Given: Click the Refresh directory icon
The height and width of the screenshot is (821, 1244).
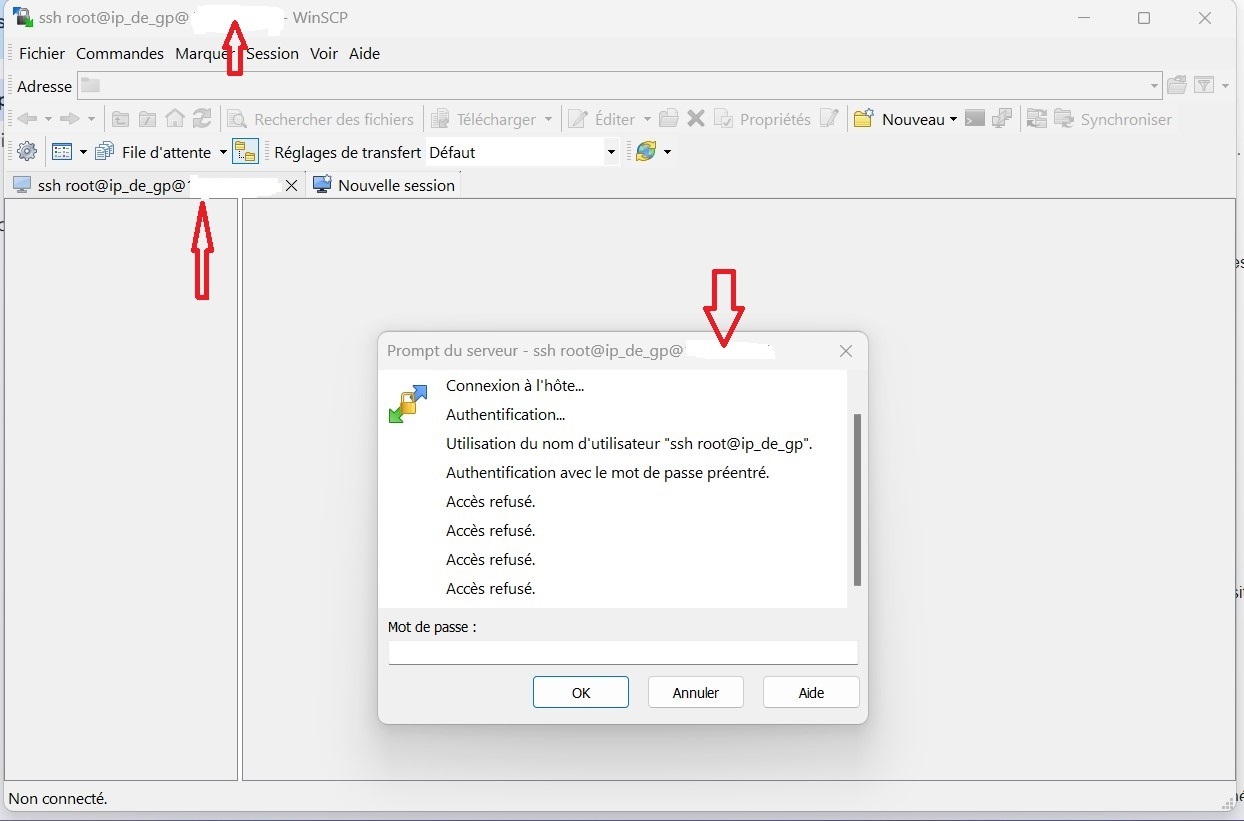Looking at the screenshot, I should click(202, 119).
